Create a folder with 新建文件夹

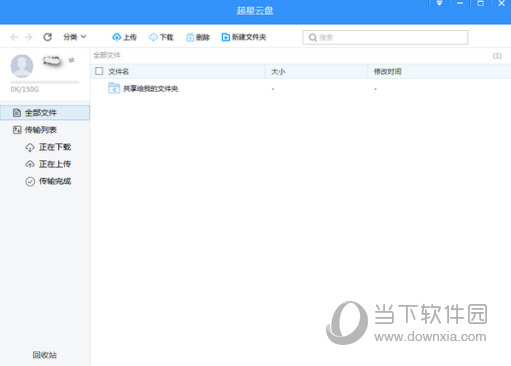pyautogui.click(x=244, y=37)
